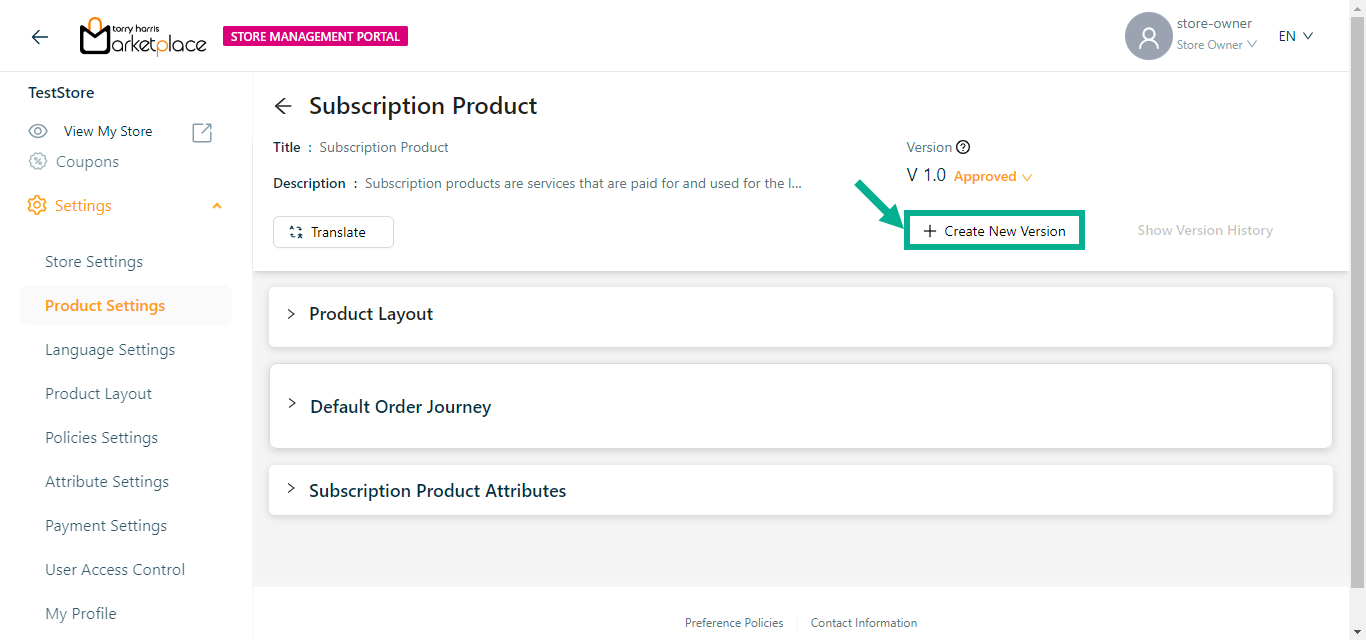
Task: Open the Approved version status dropdown
Action: (993, 177)
